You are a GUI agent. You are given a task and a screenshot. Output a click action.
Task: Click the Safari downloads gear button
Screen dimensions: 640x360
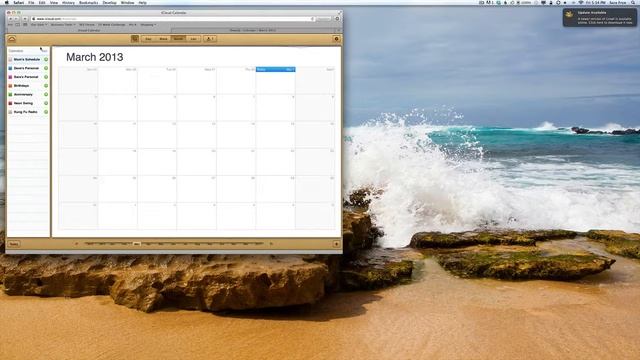click(x=337, y=19)
